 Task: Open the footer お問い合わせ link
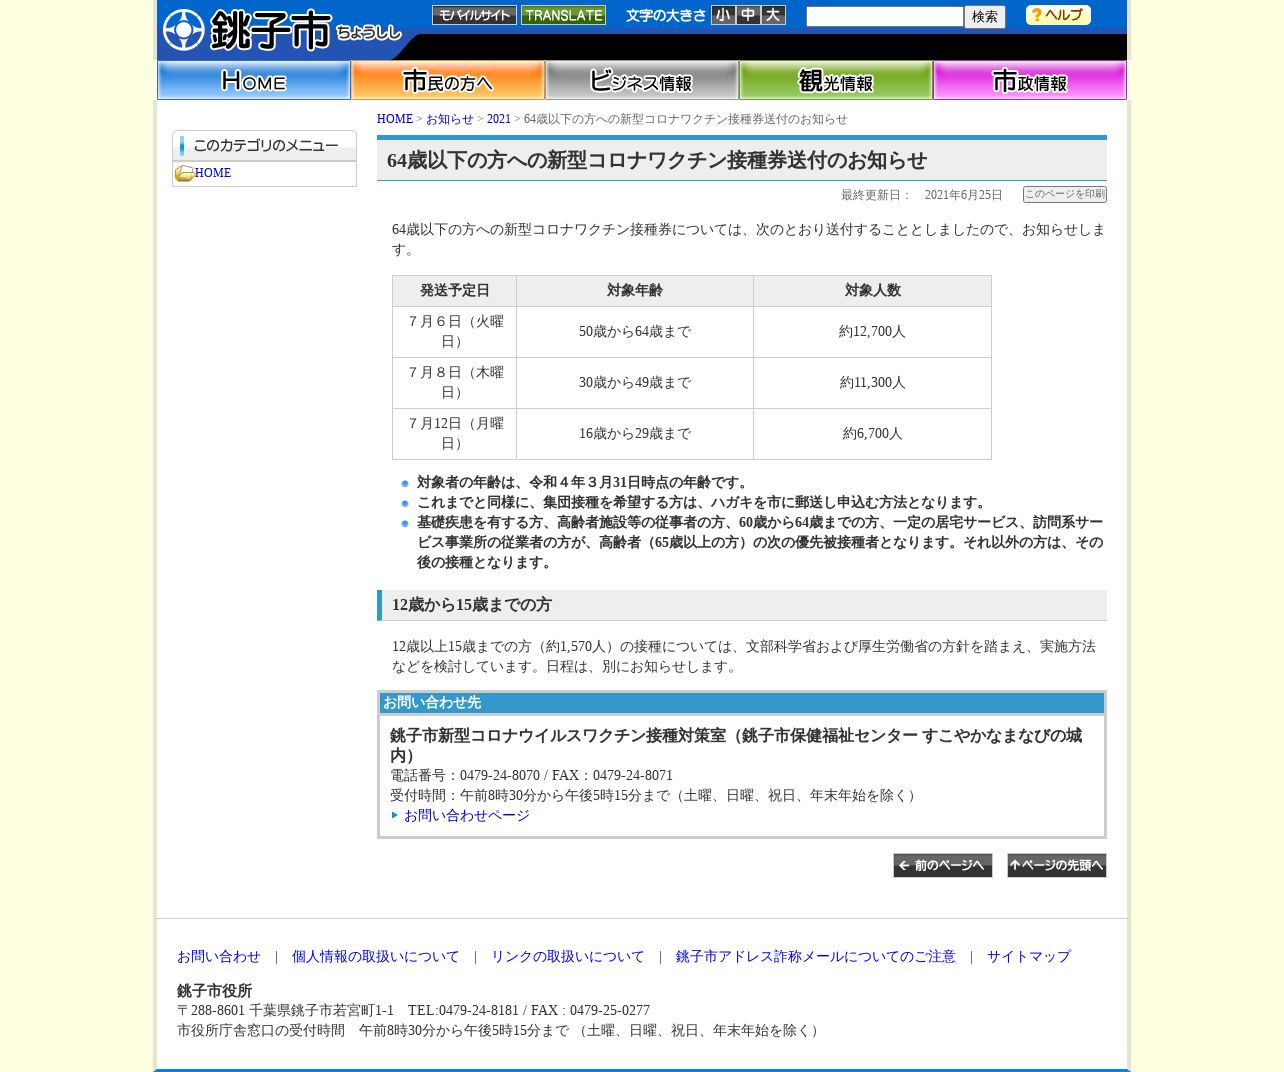(x=219, y=957)
